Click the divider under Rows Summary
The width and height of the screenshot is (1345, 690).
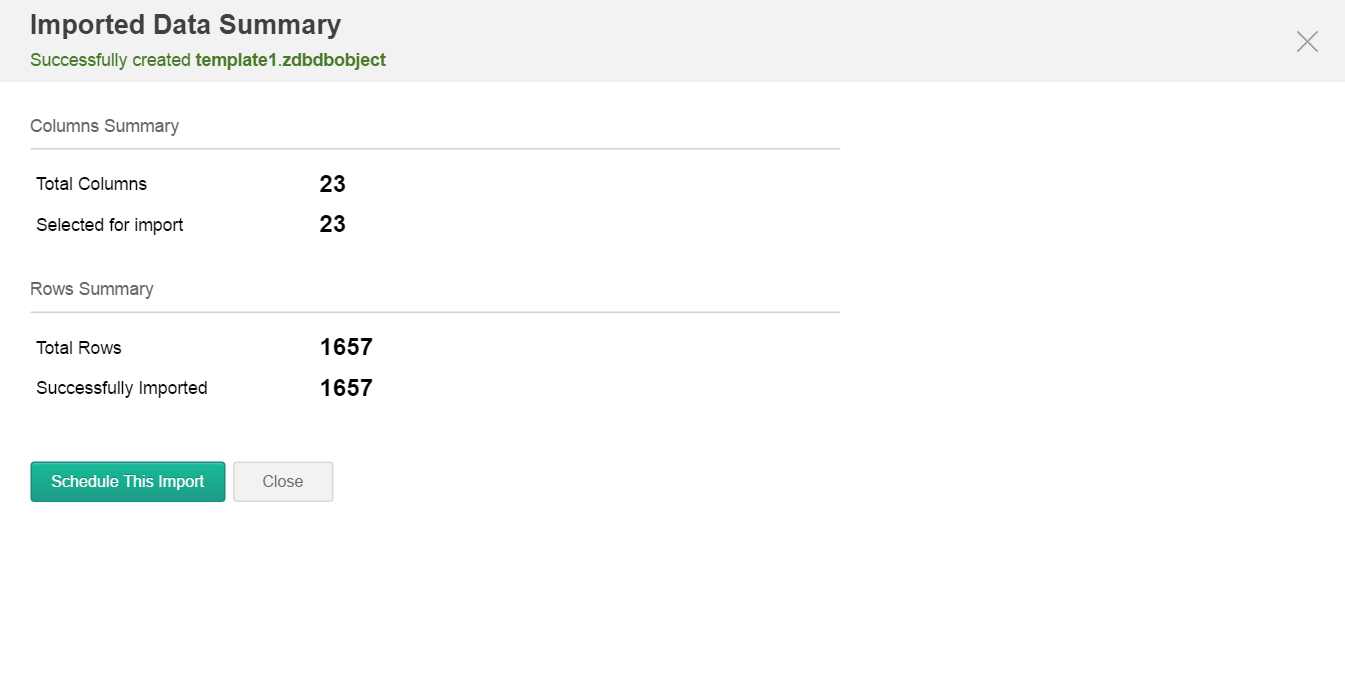point(435,312)
